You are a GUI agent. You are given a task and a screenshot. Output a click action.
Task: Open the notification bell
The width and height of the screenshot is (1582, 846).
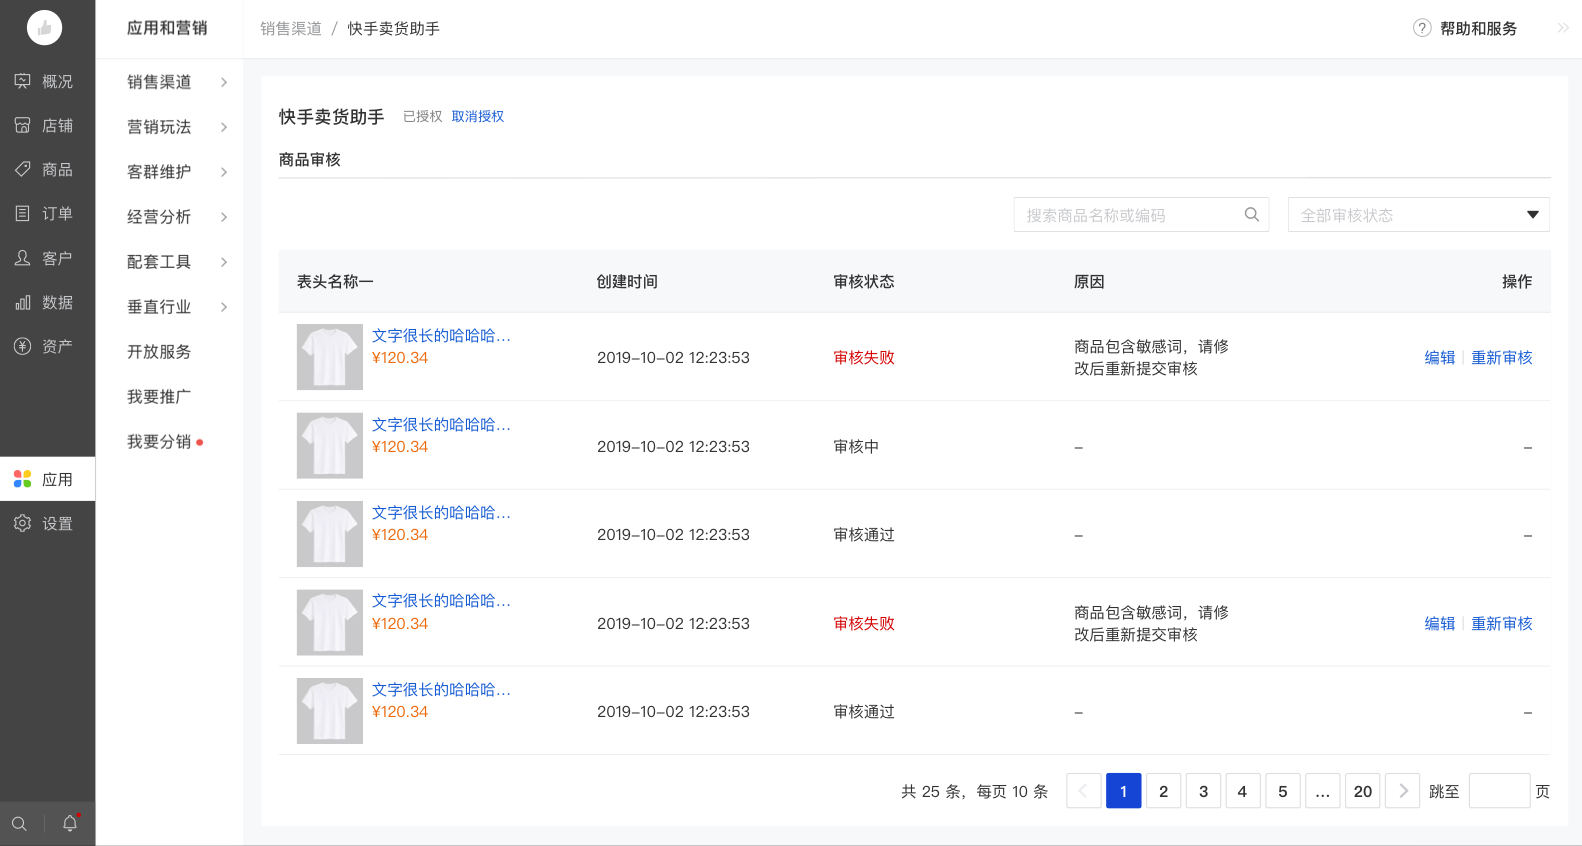click(70, 824)
